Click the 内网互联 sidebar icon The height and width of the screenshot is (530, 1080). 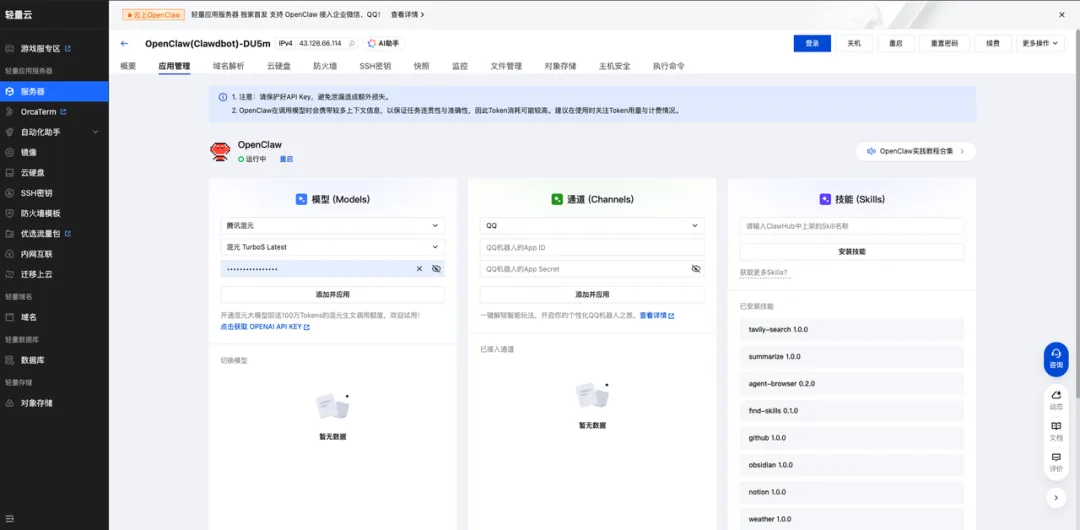[x=10, y=254]
